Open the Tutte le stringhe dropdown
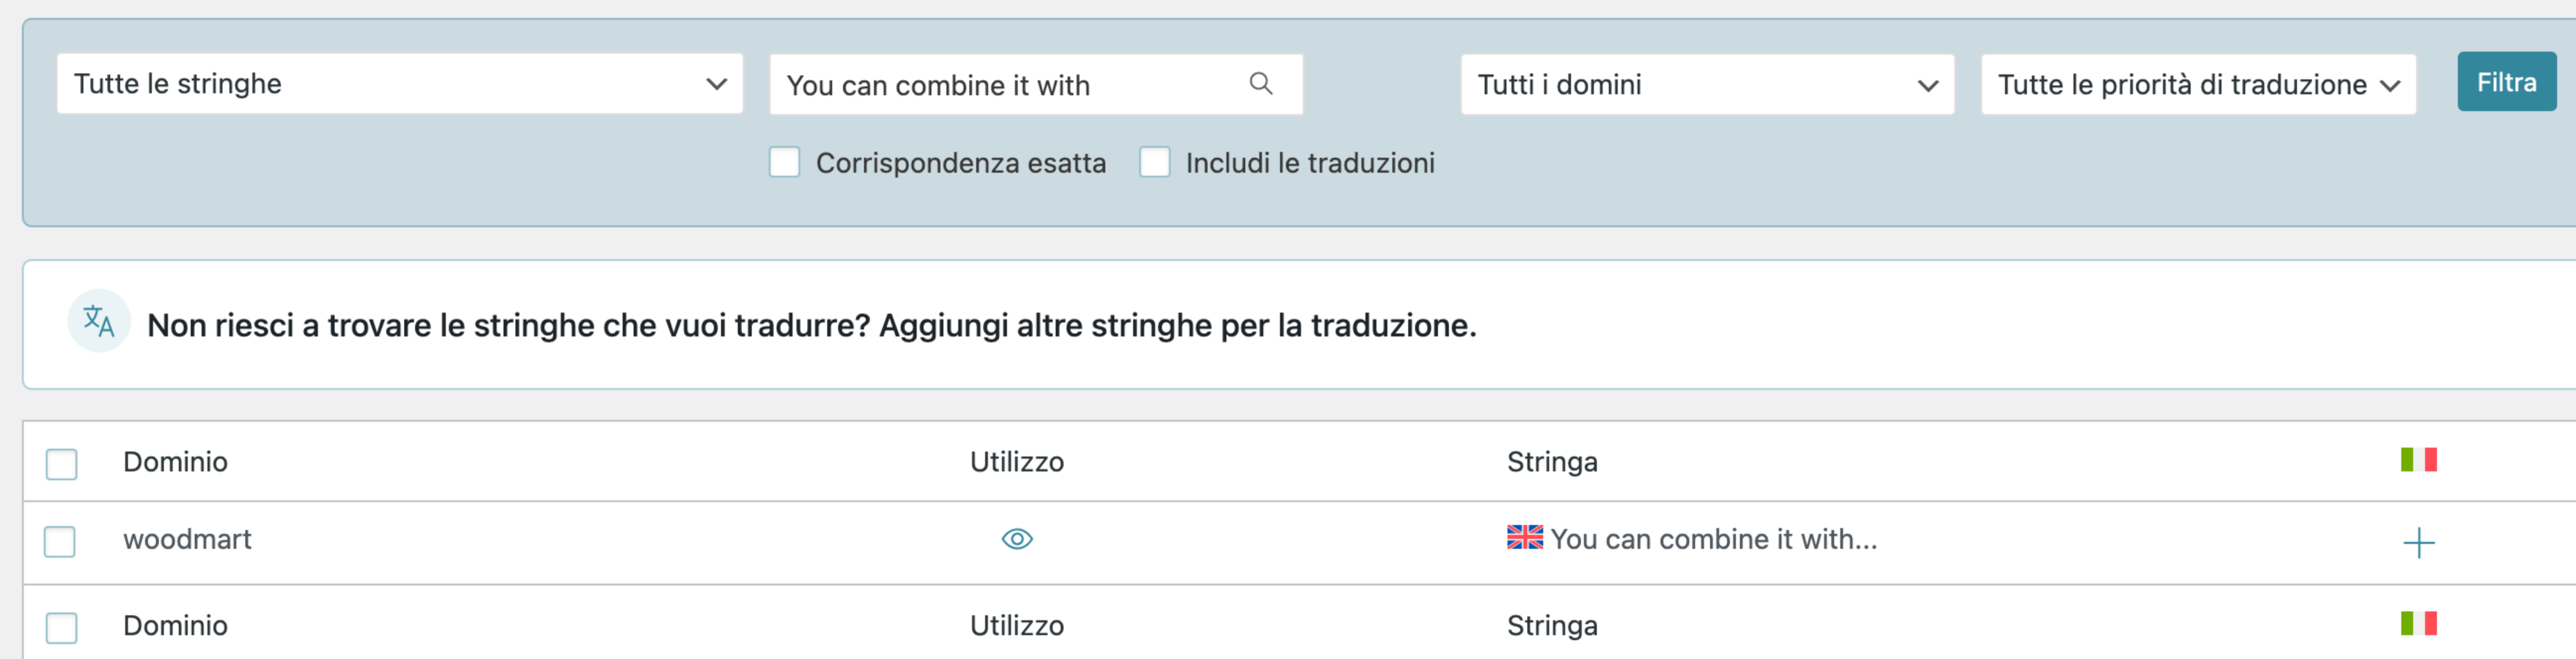Viewport: 2576px width, 659px height. pyautogui.click(x=400, y=84)
